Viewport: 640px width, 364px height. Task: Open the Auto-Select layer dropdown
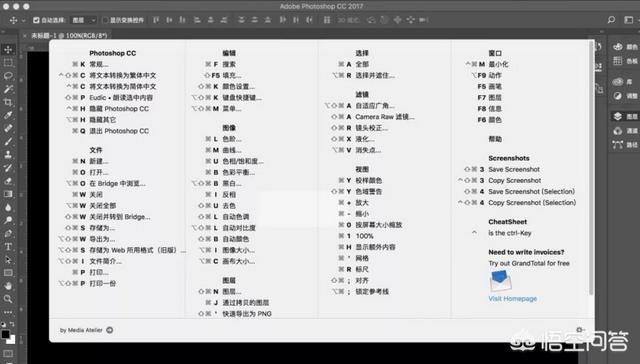[x=84, y=20]
